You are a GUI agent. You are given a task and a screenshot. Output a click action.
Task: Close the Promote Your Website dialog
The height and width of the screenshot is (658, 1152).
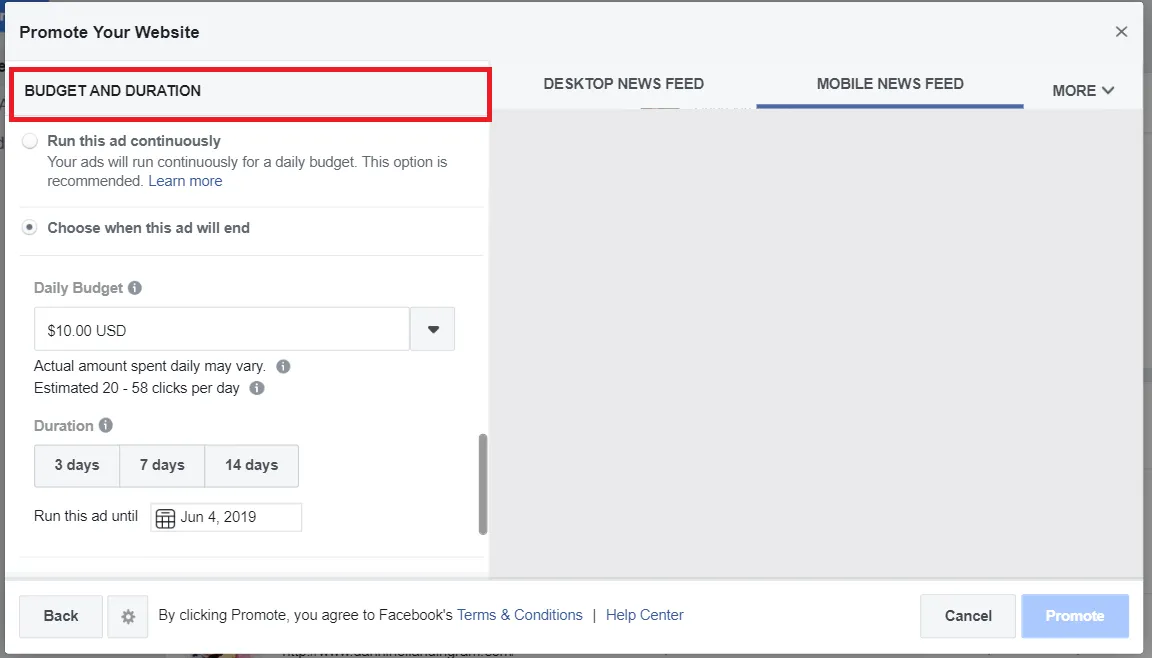coord(1122,32)
